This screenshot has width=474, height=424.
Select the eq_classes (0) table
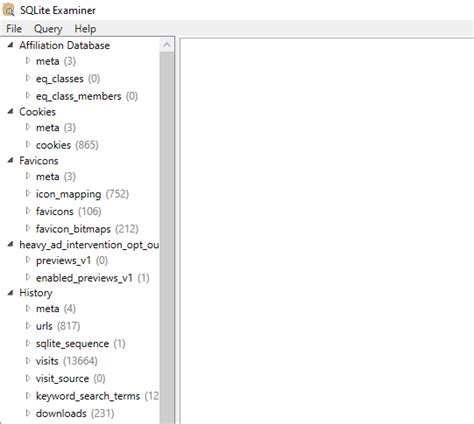(x=68, y=79)
